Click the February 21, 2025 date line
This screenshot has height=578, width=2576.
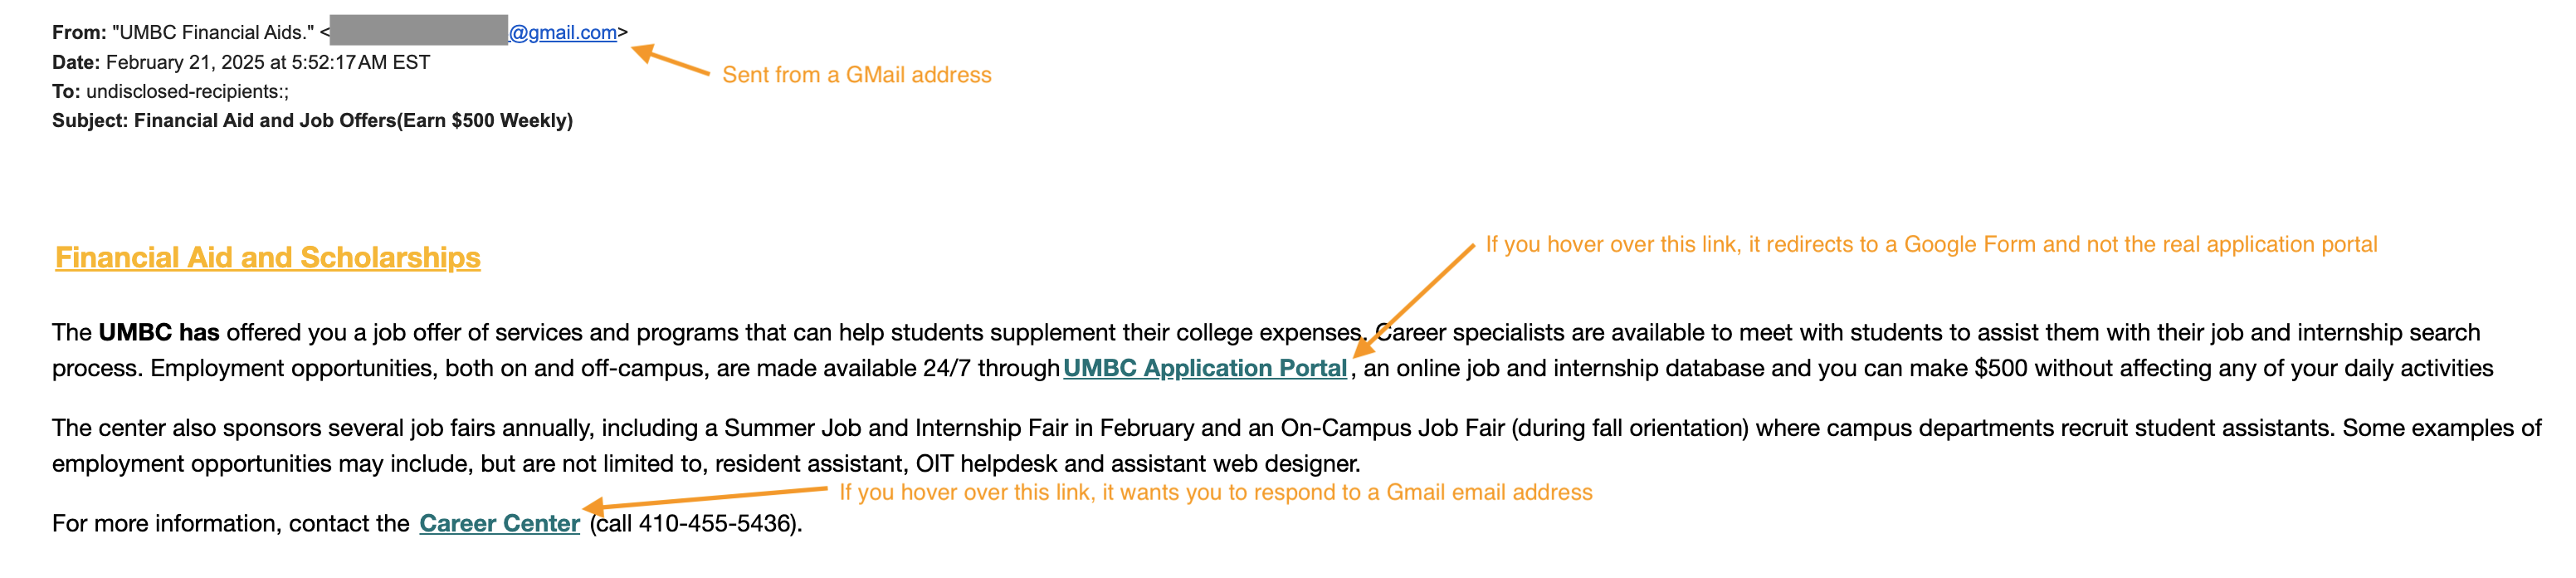pyautogui.click(x=267, y=62)
